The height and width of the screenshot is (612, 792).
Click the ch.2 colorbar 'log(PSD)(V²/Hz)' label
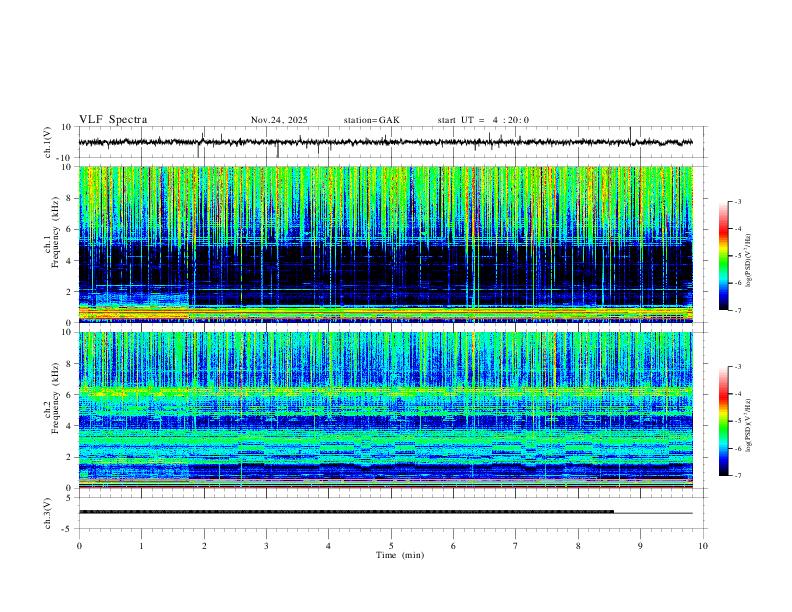point(748,426)
